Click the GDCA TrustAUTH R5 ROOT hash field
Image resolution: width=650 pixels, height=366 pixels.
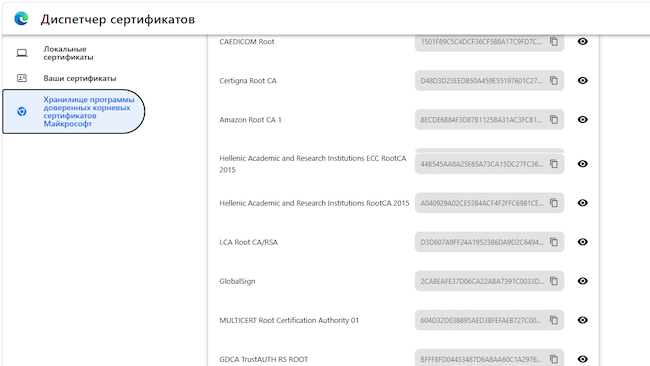point(489,358)
